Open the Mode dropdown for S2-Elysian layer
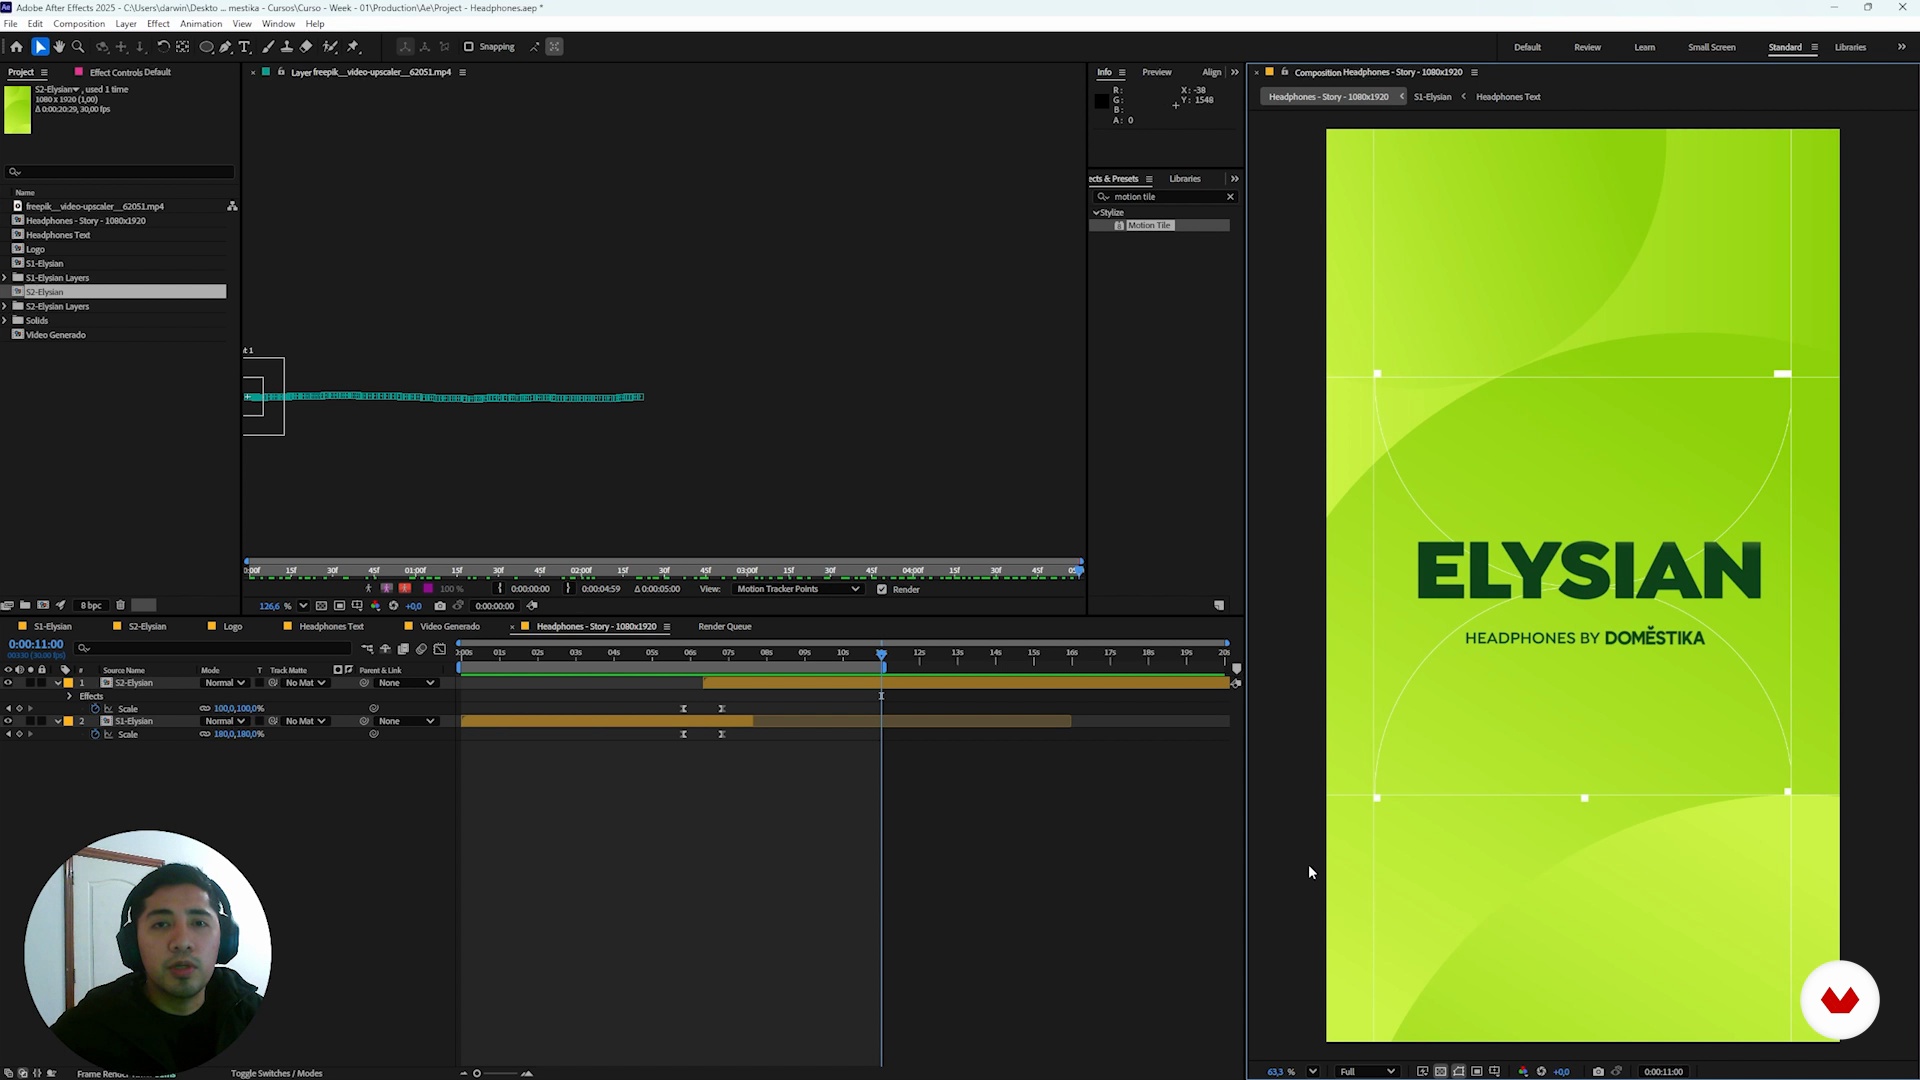The height and width of the screenshot is (1080, 1920). coord(224,683)
